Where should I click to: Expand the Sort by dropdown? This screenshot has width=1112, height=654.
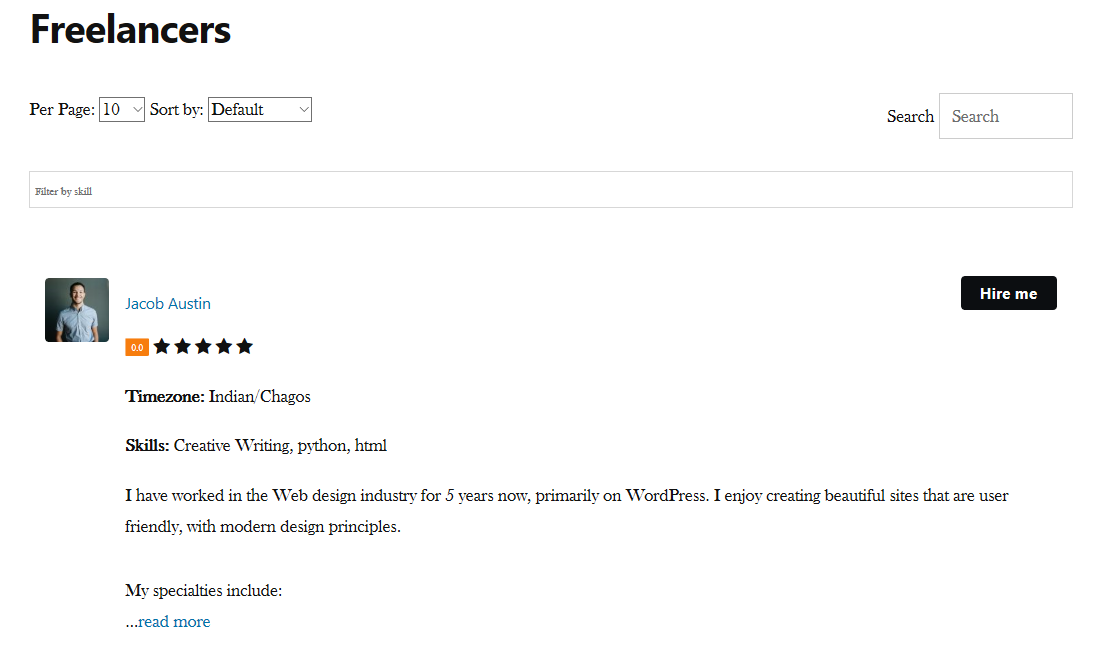coord(260,110)
